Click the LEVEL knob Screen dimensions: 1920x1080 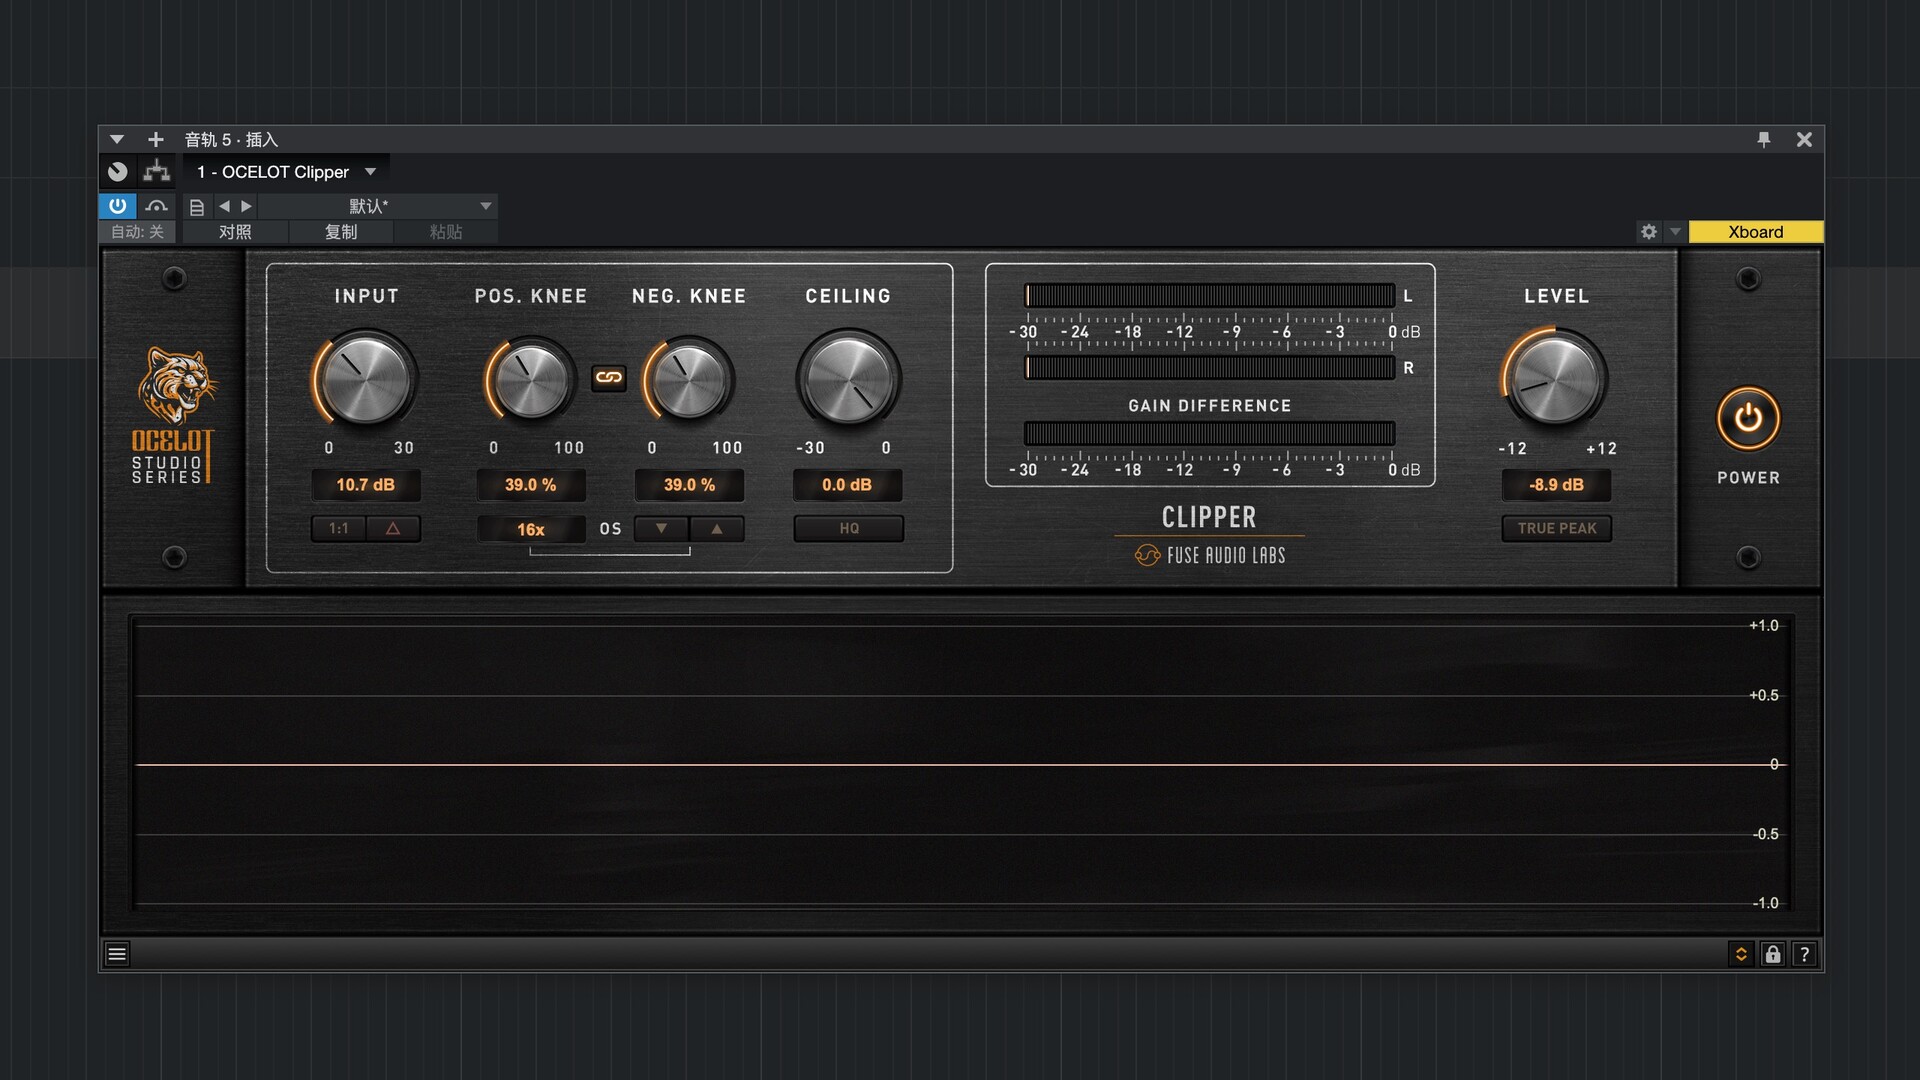coord(1555,379)
